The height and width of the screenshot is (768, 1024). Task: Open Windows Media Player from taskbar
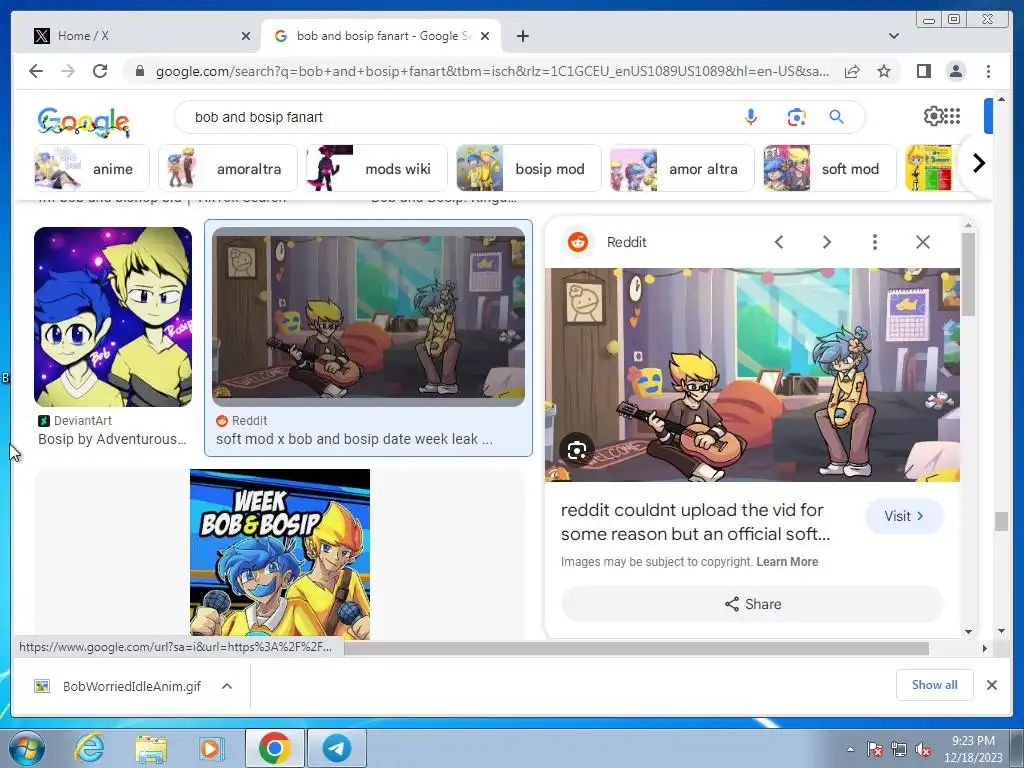[211, 748]
